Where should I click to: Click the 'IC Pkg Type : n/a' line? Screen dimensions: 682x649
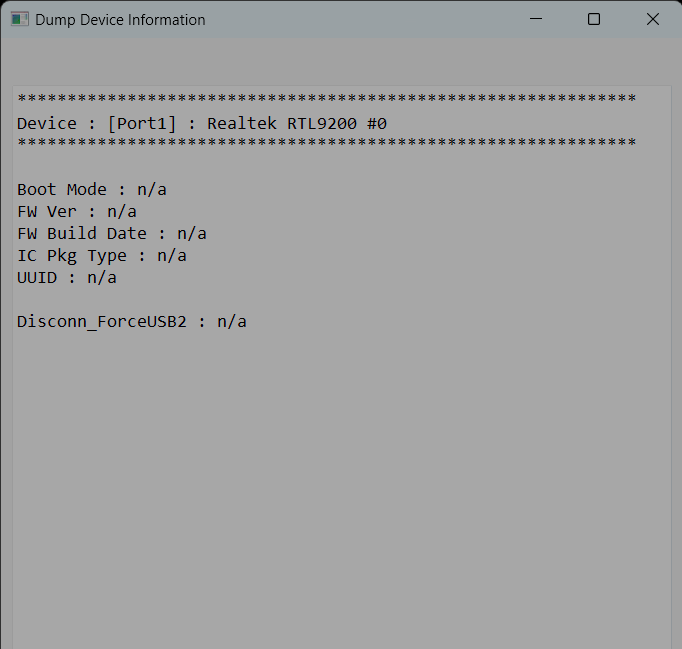click(102, 256)
